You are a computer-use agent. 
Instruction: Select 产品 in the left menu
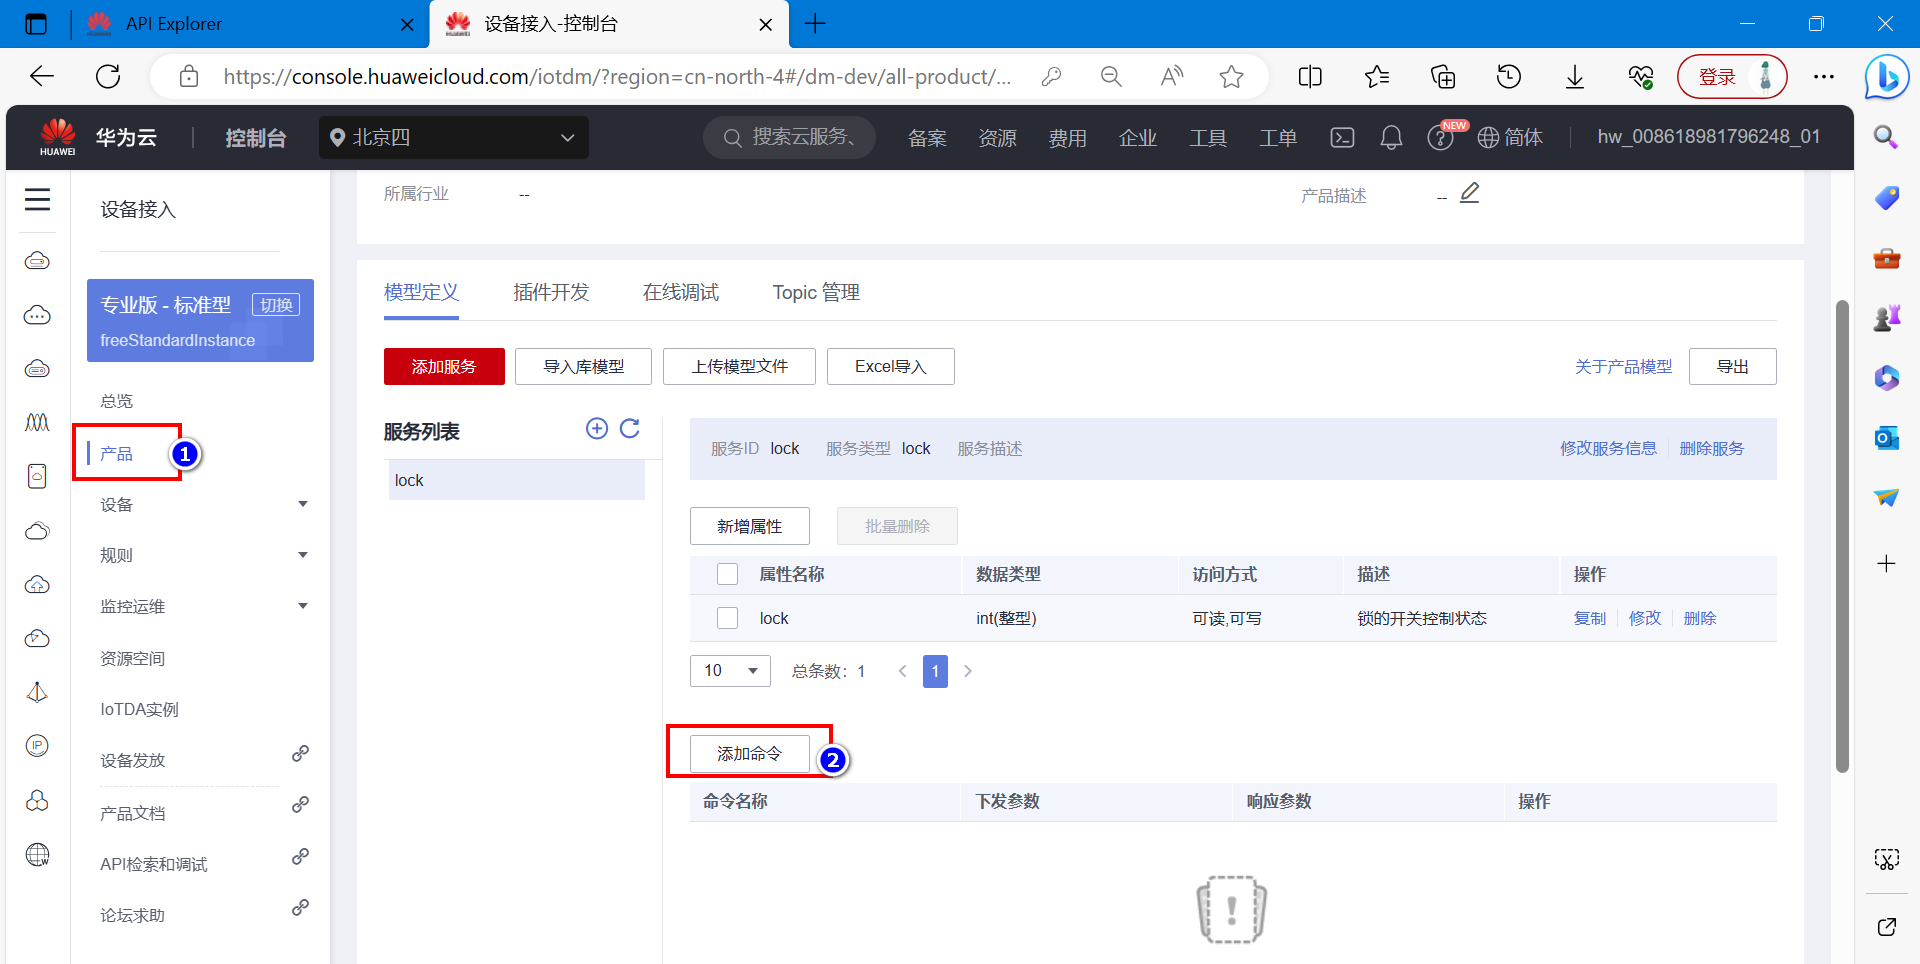[x=117, y=454]
